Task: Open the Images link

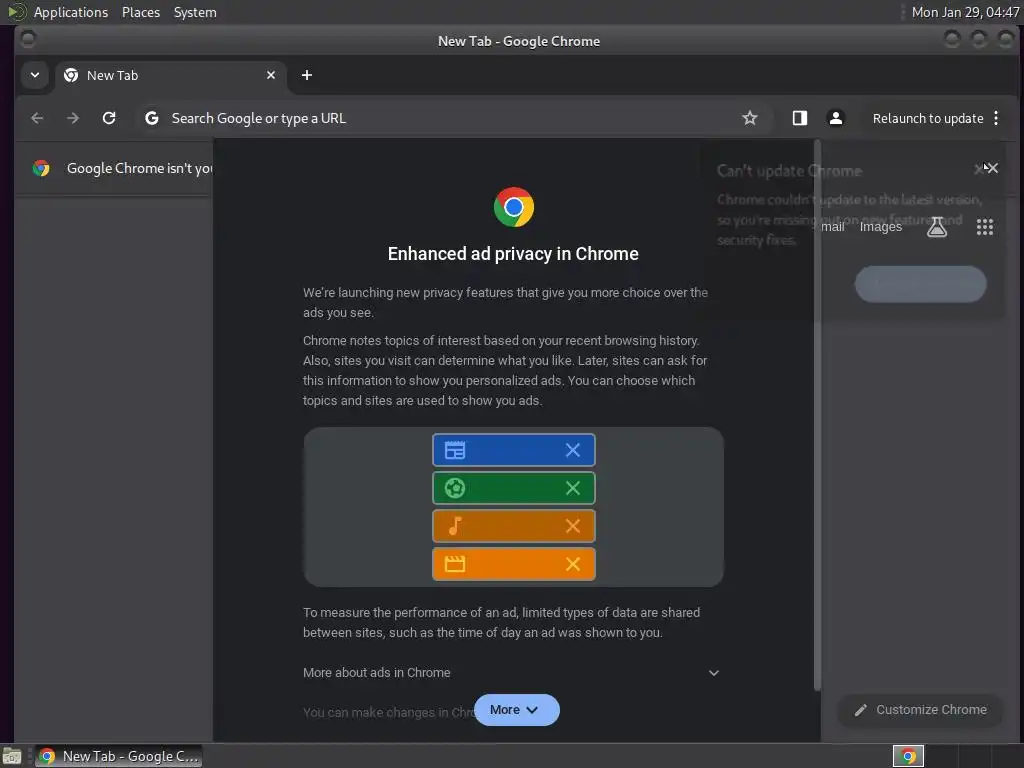Action: point(880,227)
